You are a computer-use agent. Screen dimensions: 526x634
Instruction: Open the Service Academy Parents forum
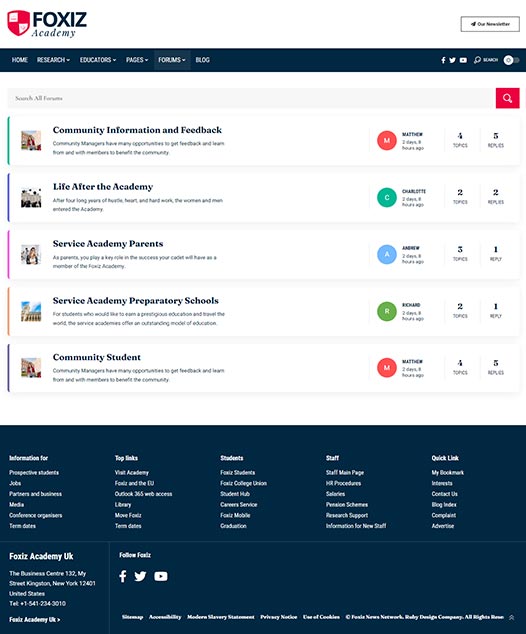108,244
